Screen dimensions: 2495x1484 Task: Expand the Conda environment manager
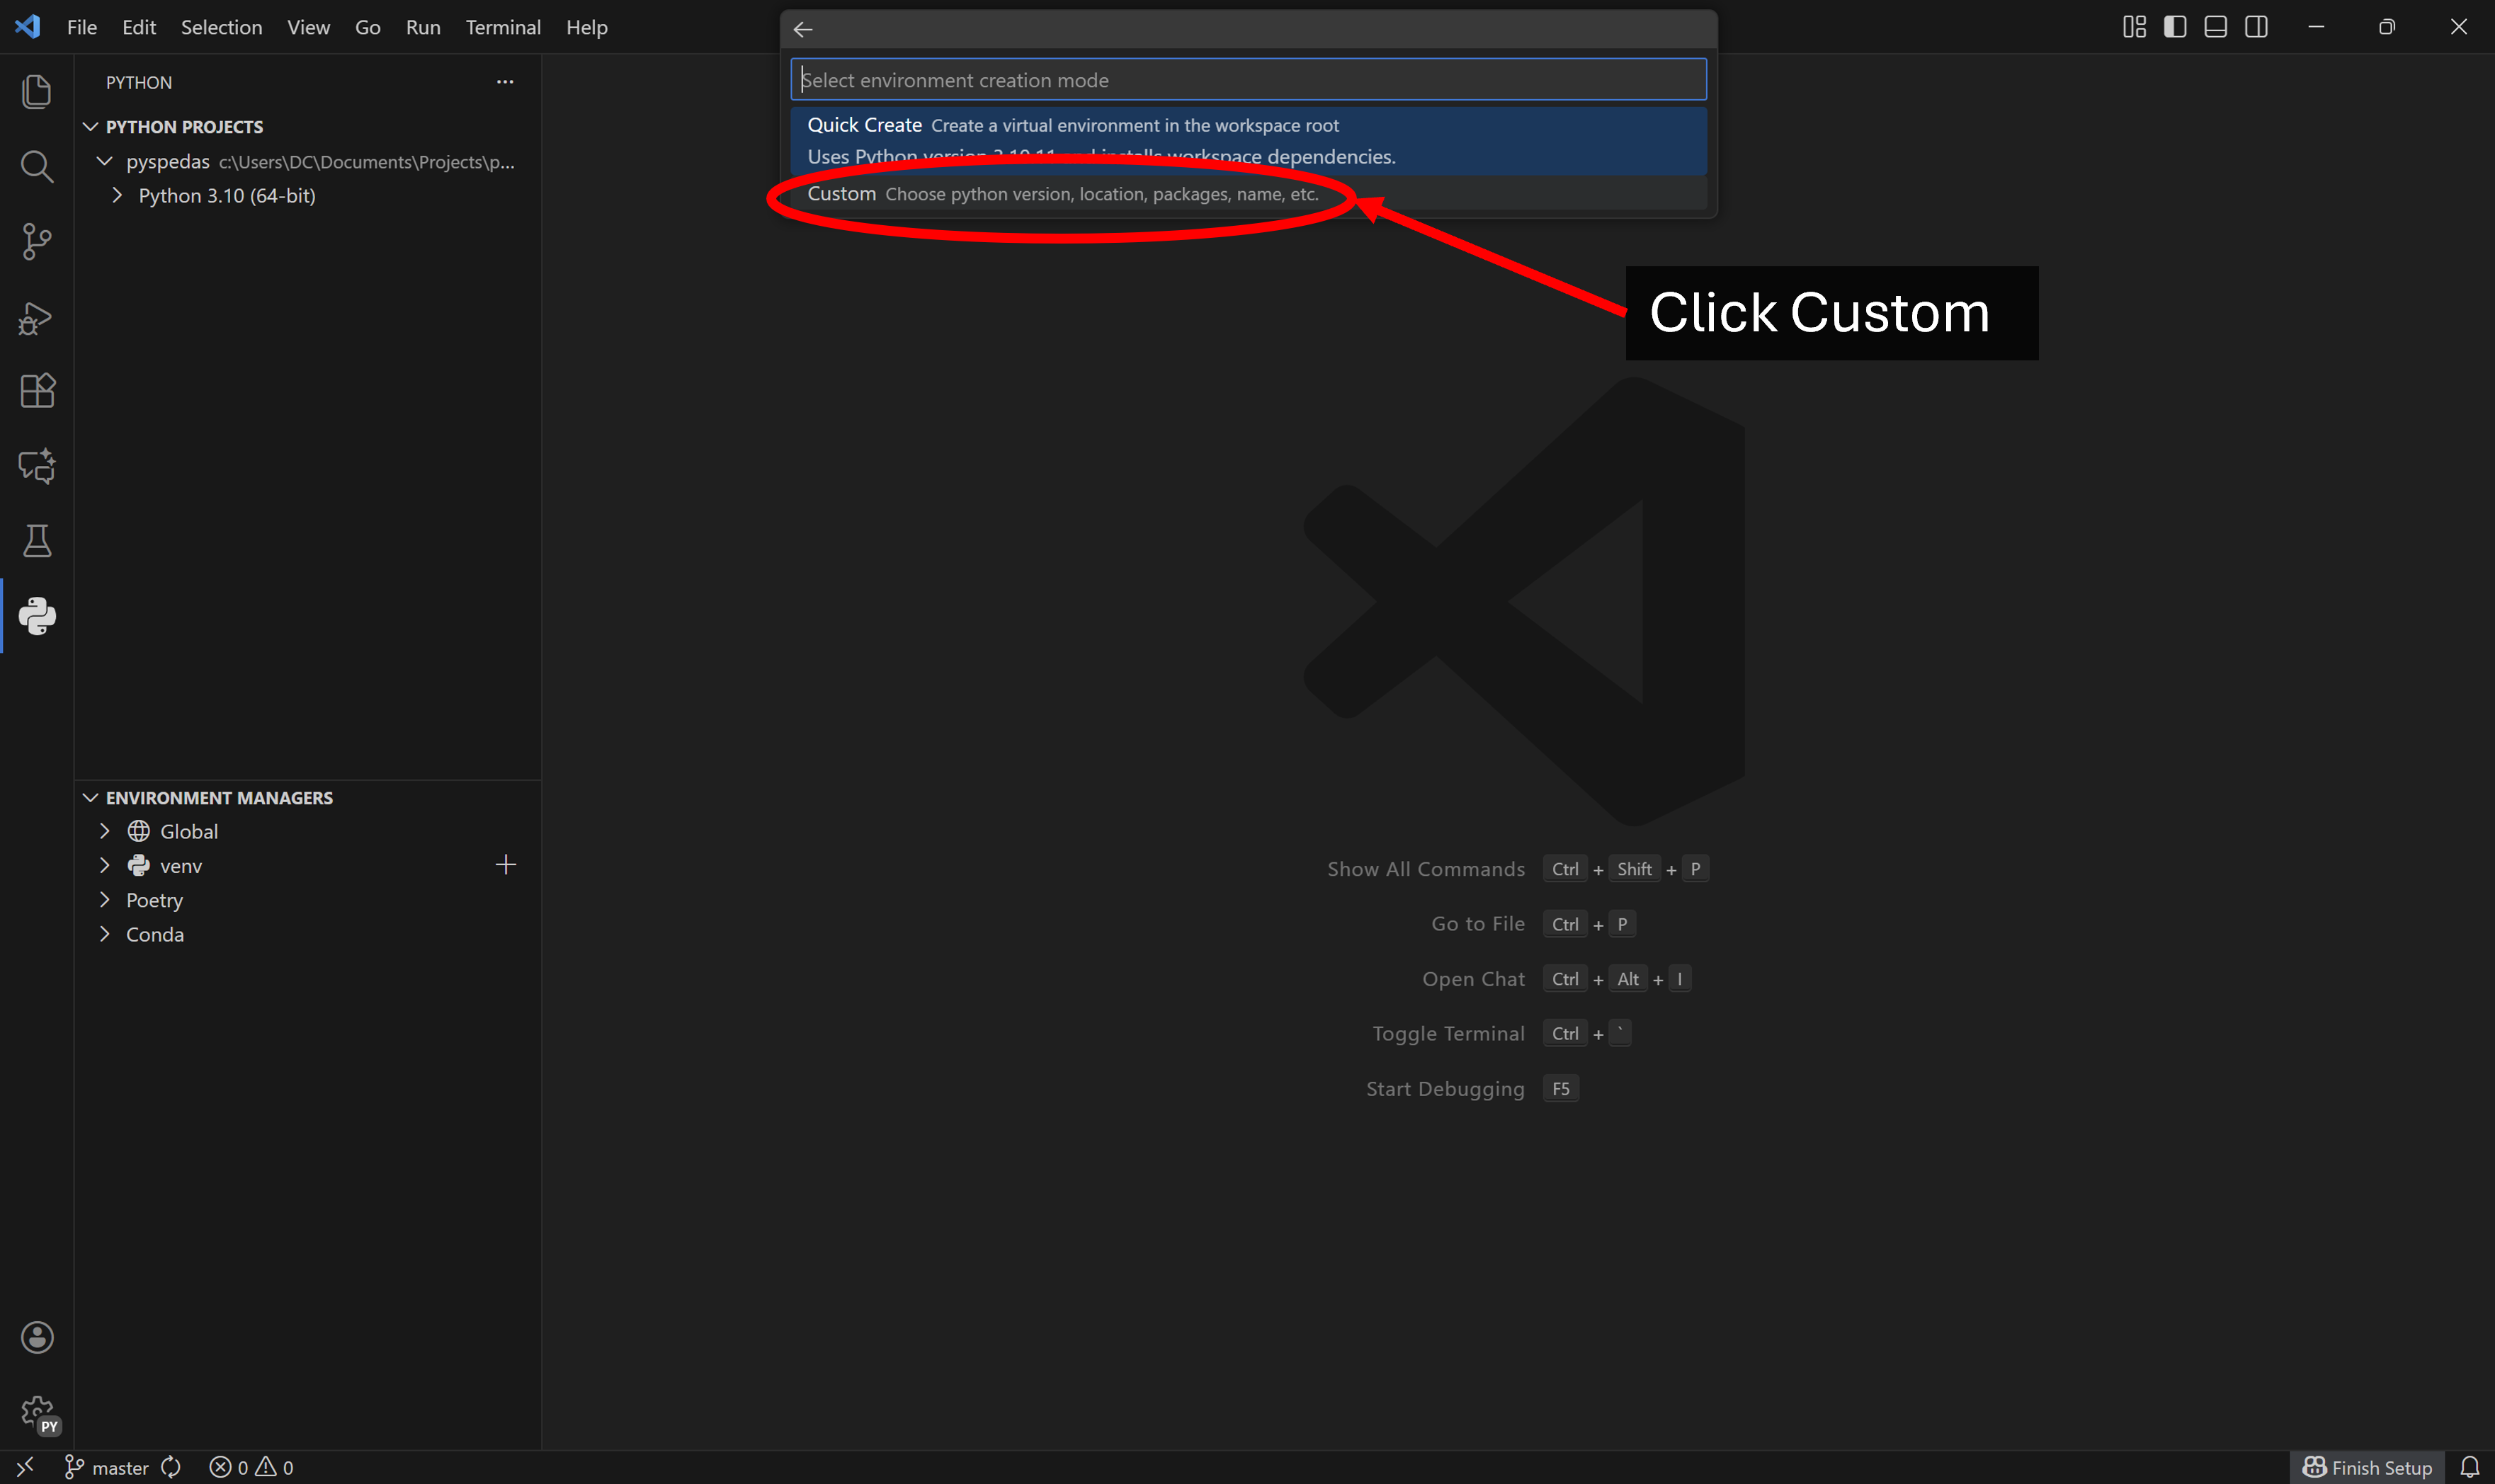point(105,934)
